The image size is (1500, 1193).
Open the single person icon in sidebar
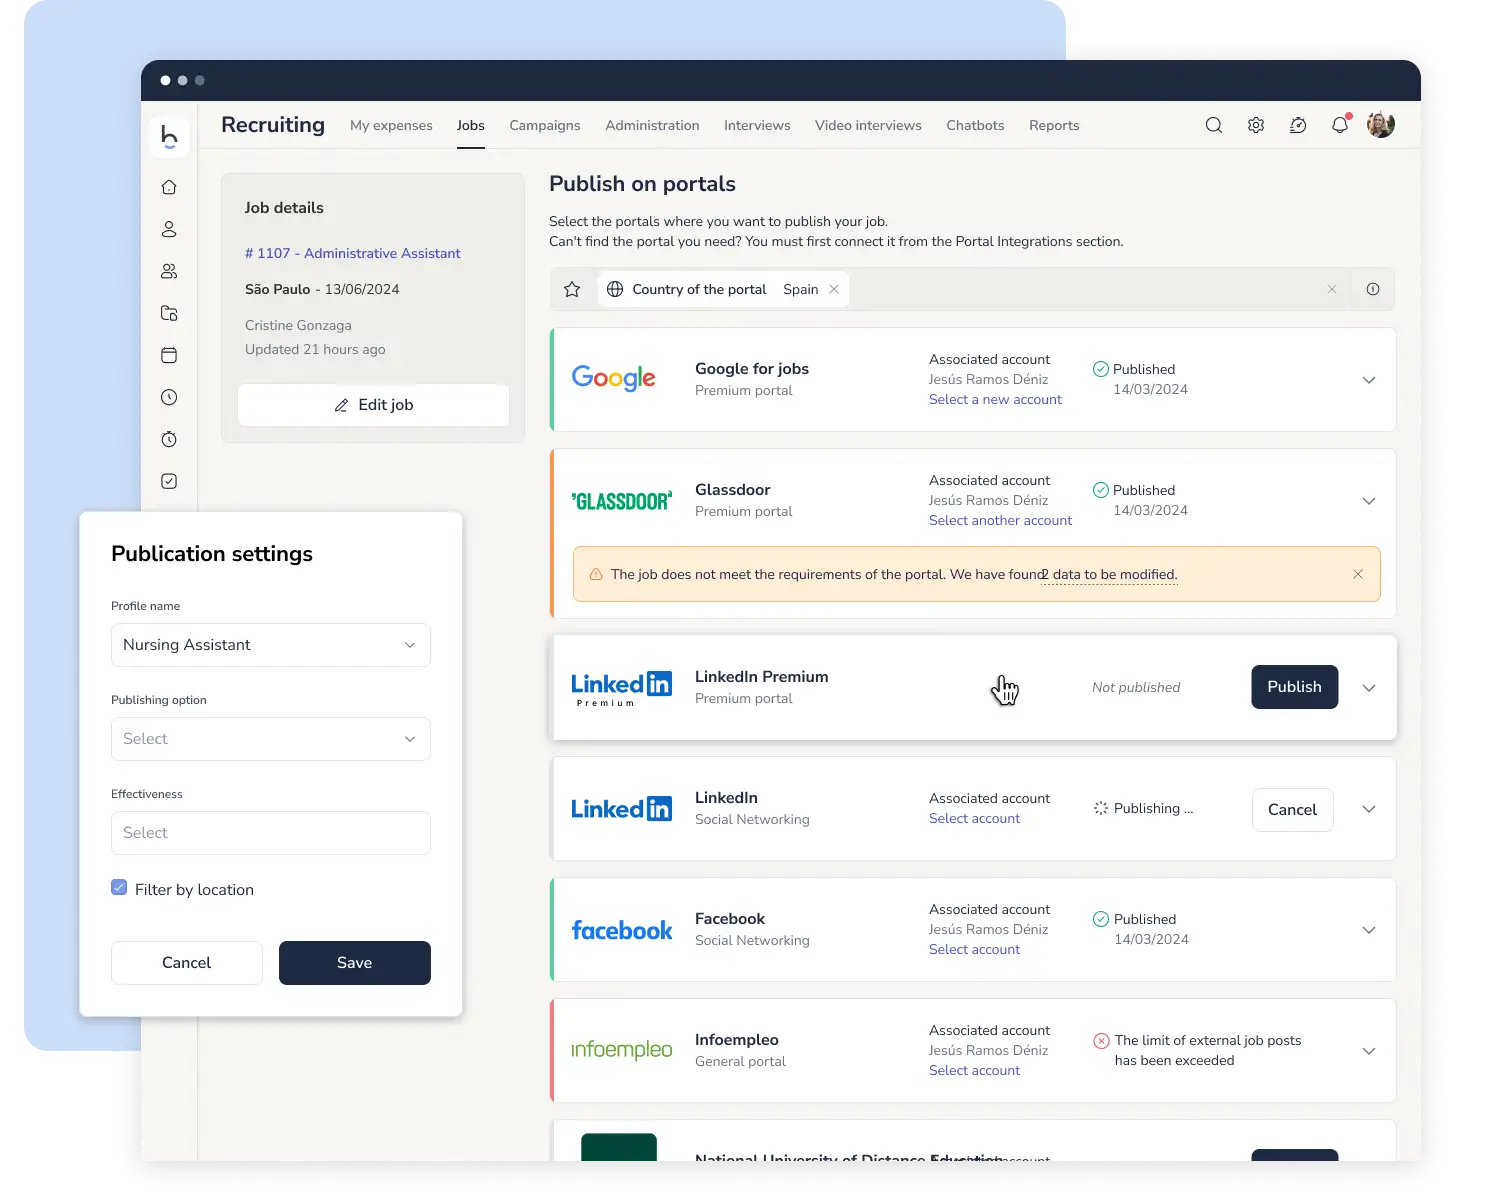pos(169,229)
